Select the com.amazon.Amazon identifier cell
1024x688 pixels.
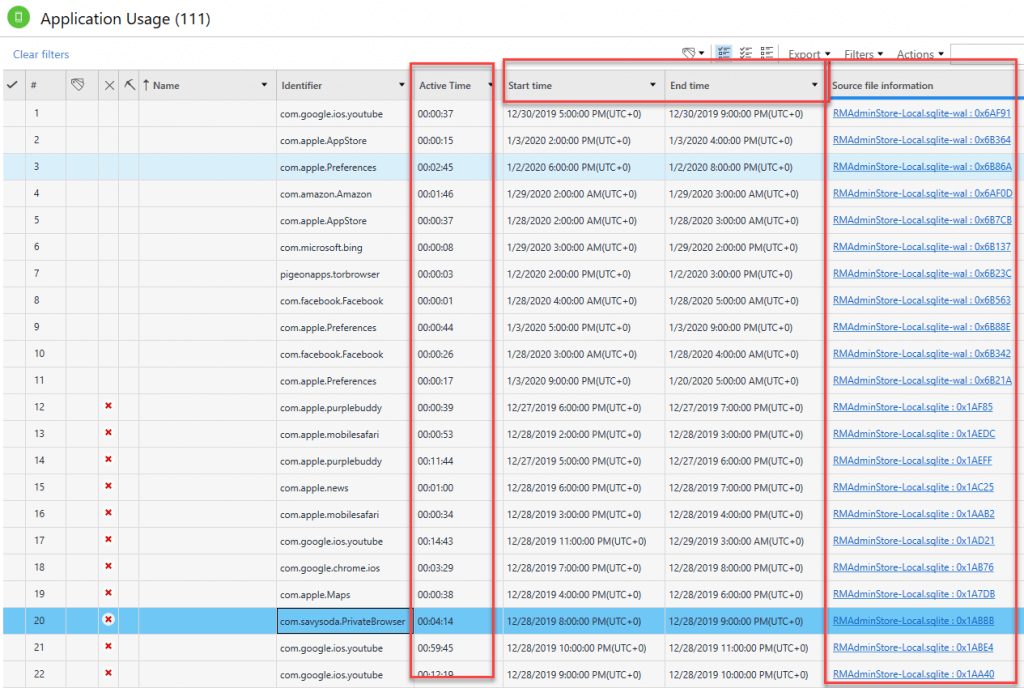coord(325,194)
